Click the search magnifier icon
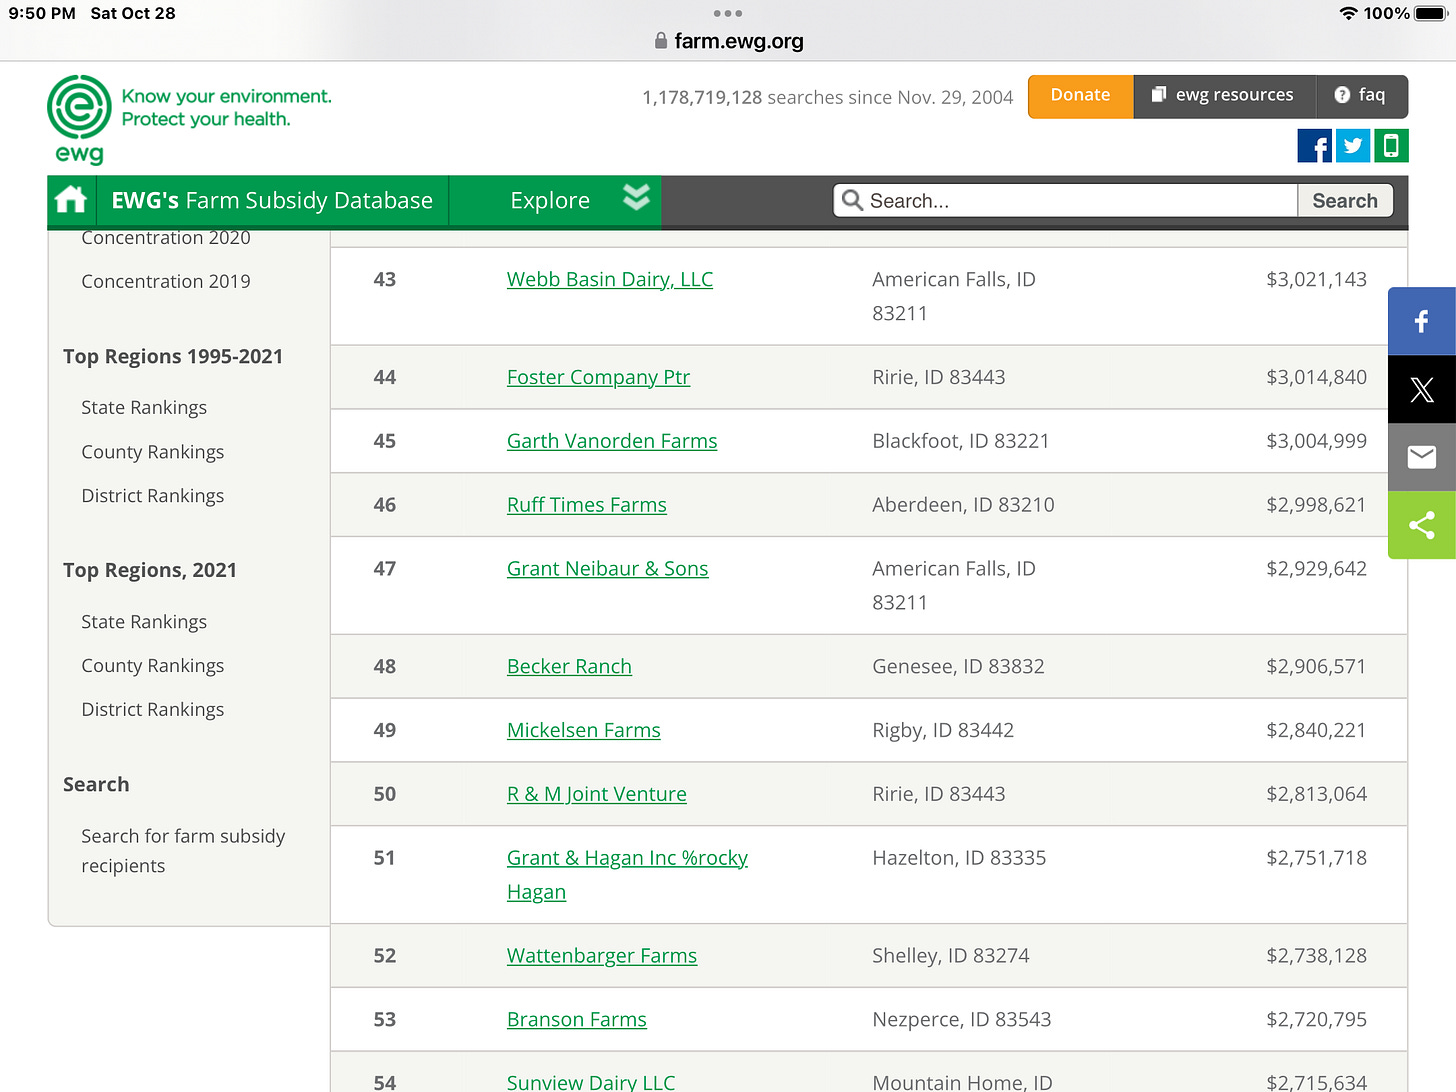The image size is (1456, 1092). pos(852,200)
